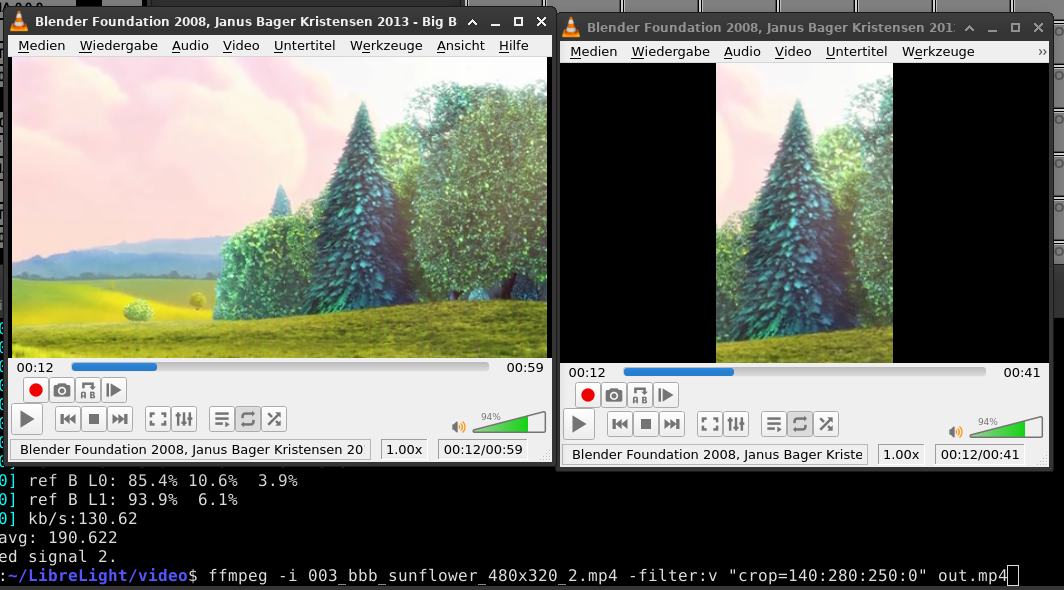Open the Untertitel menu in right VLC window
This screenshot has height=590, width=1064.
point(856,52)
